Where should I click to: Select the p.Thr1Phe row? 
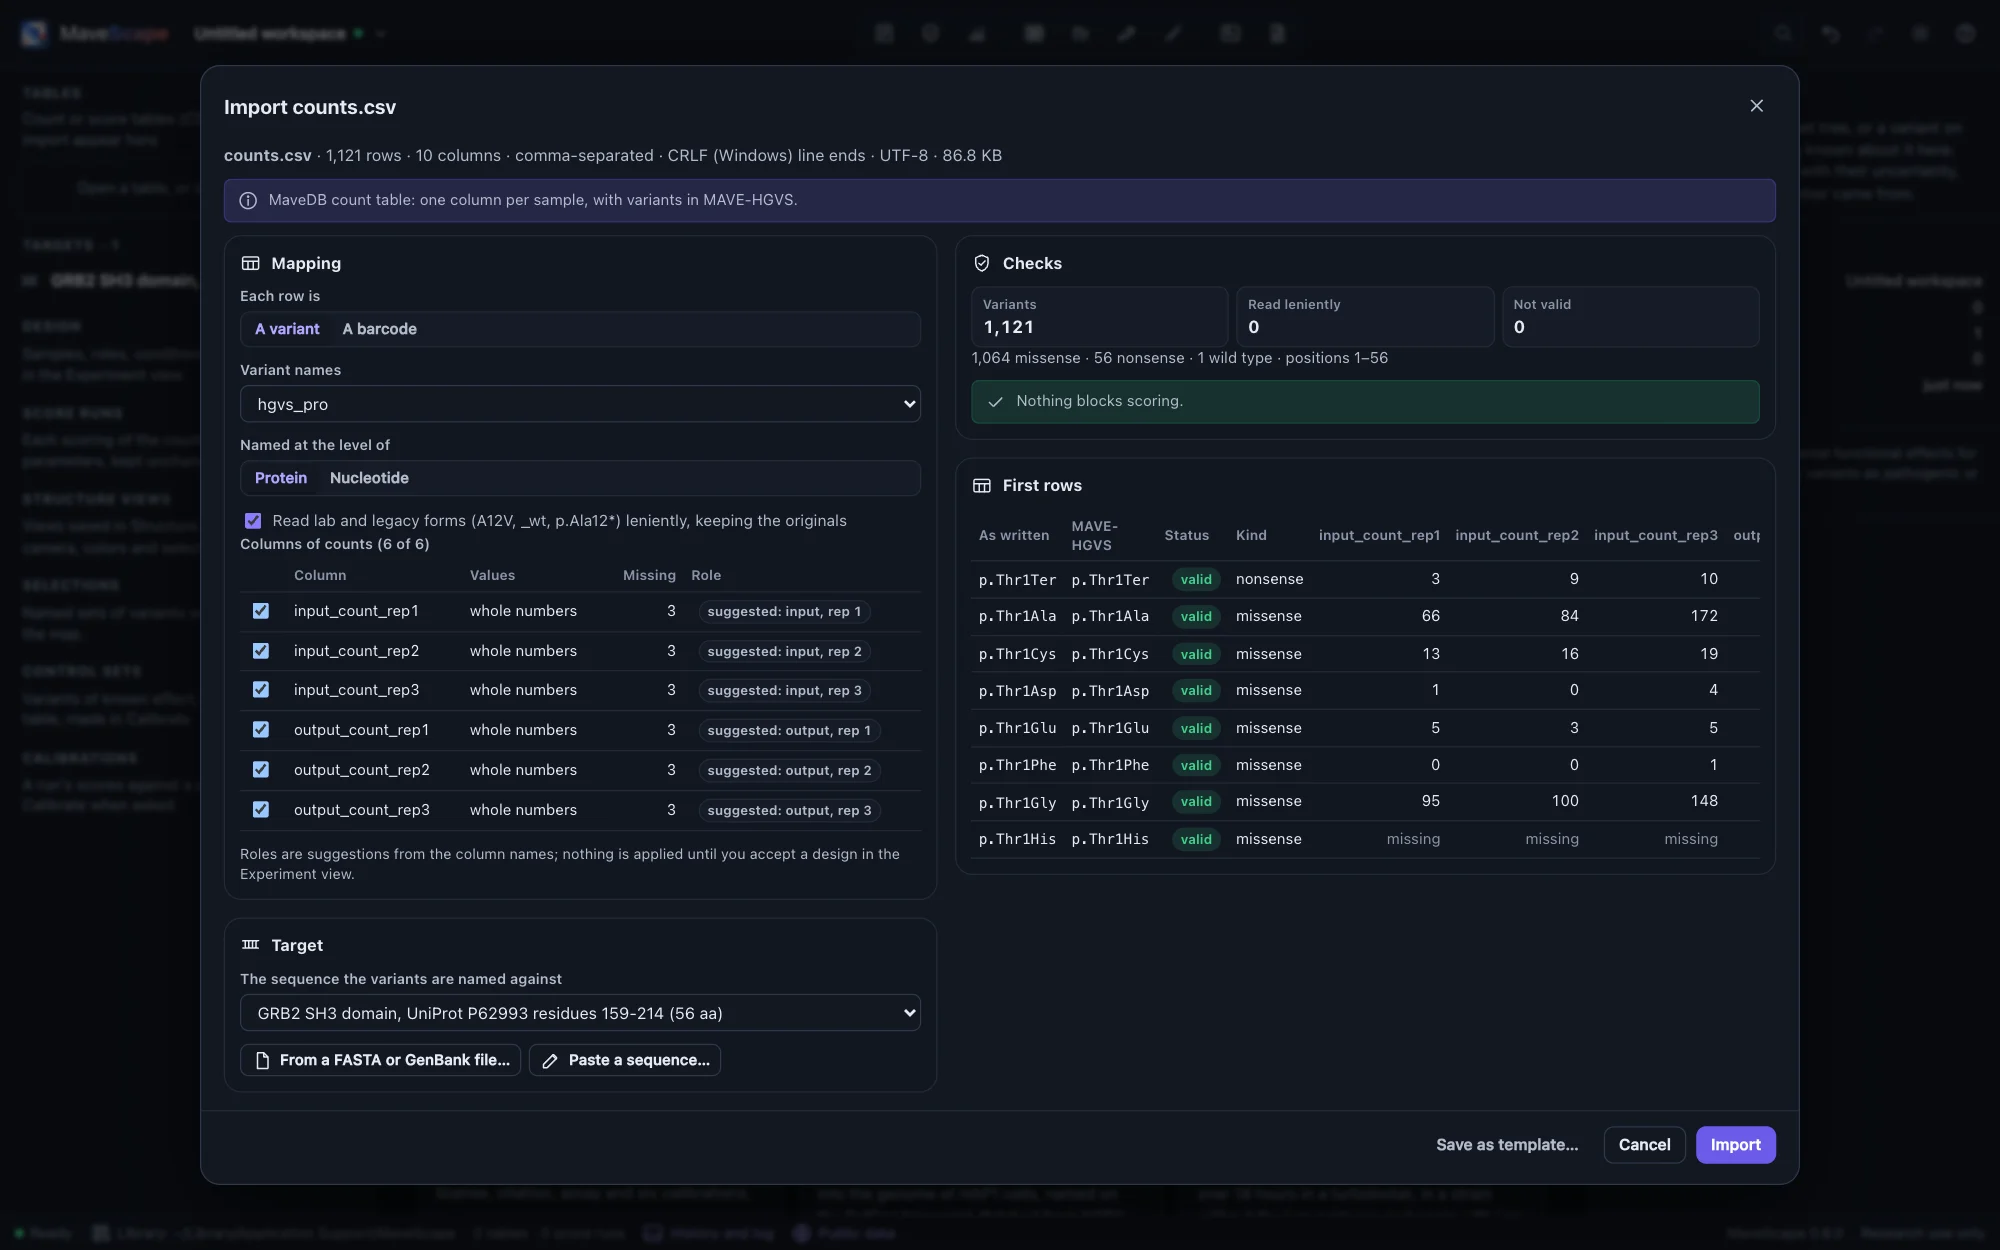coord(1365,765)
